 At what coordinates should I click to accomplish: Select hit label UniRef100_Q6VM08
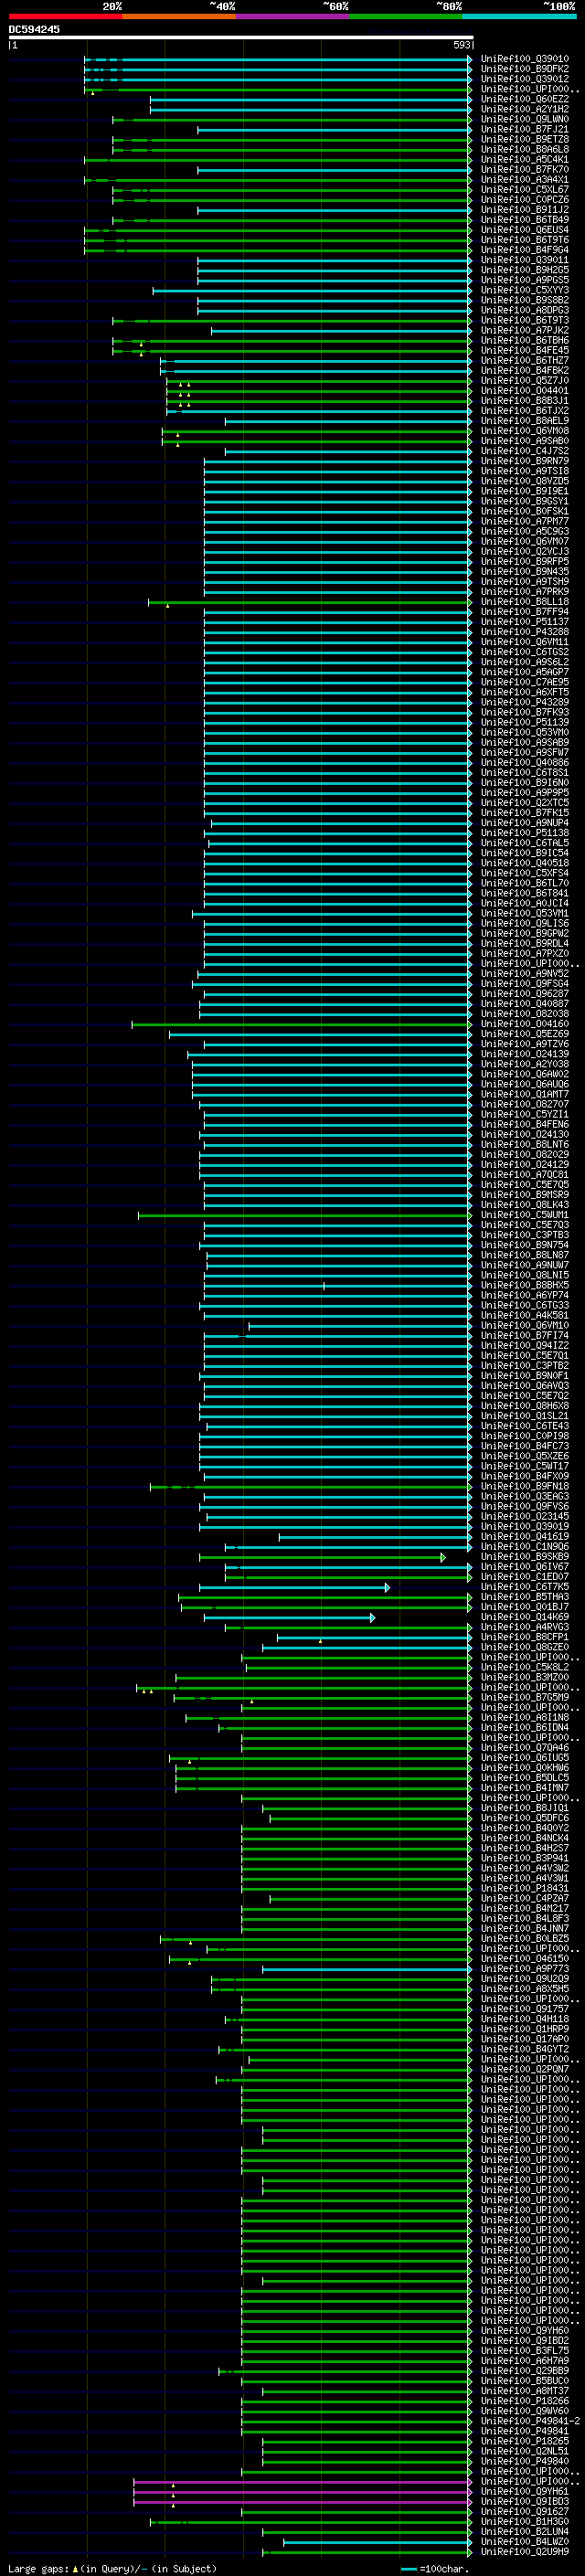tap(524, 431)
